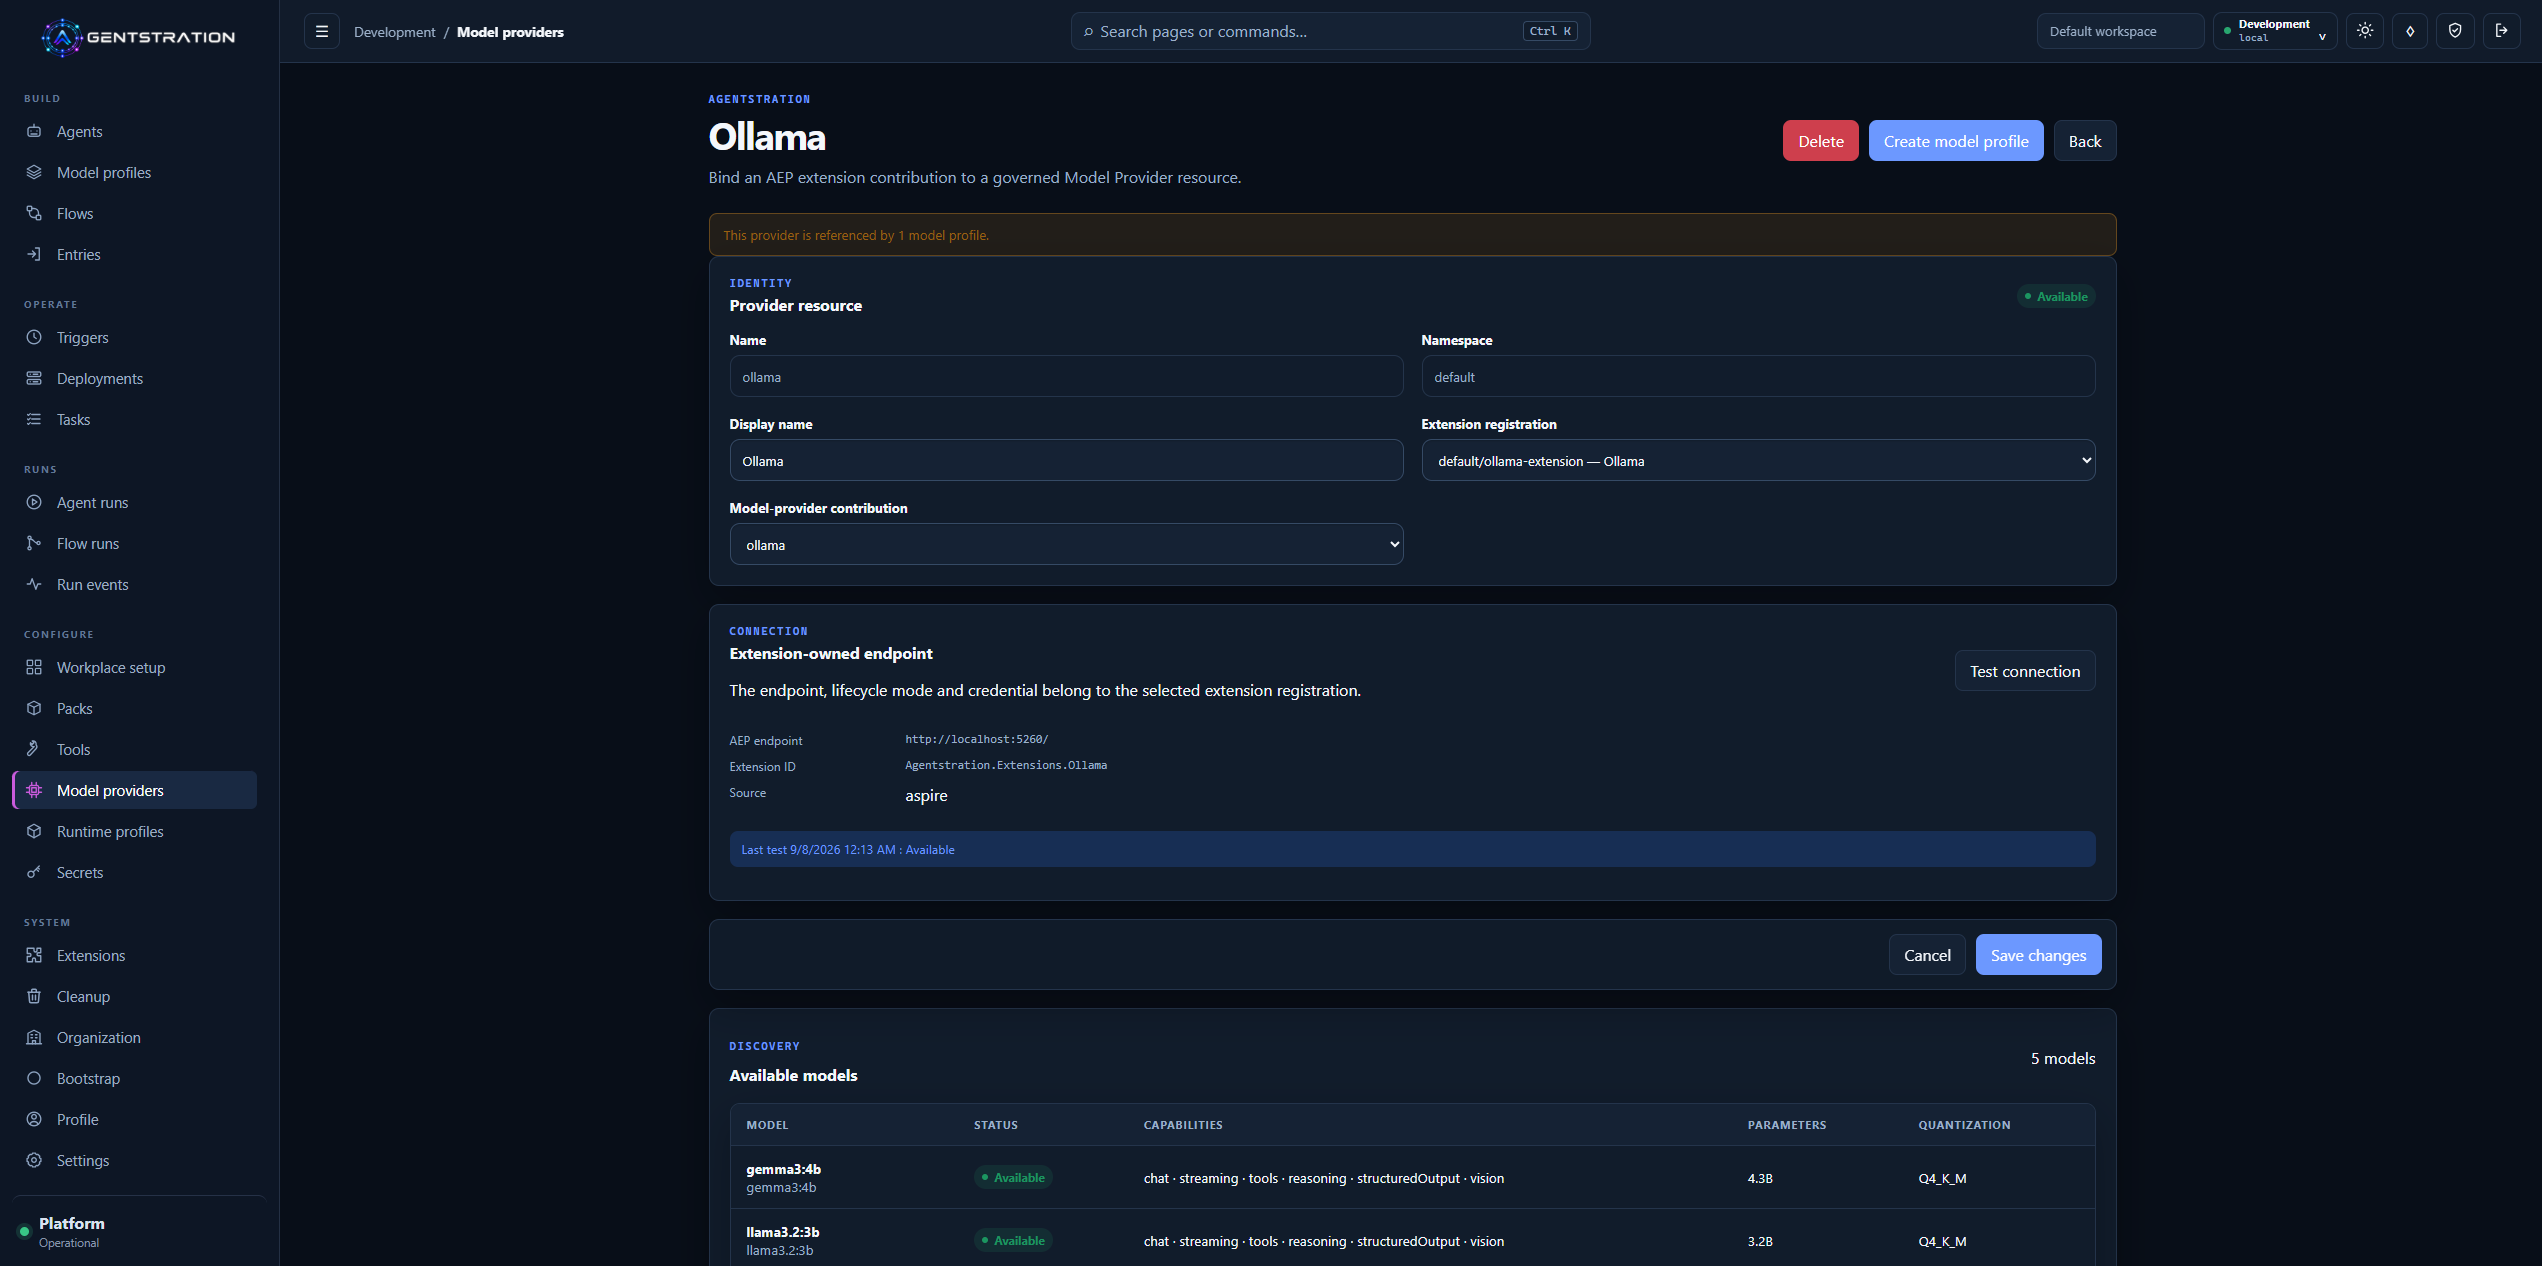The image size is (2542, 1266).
Task: Click the search pages or commands box
Action: coord(1330,31)
